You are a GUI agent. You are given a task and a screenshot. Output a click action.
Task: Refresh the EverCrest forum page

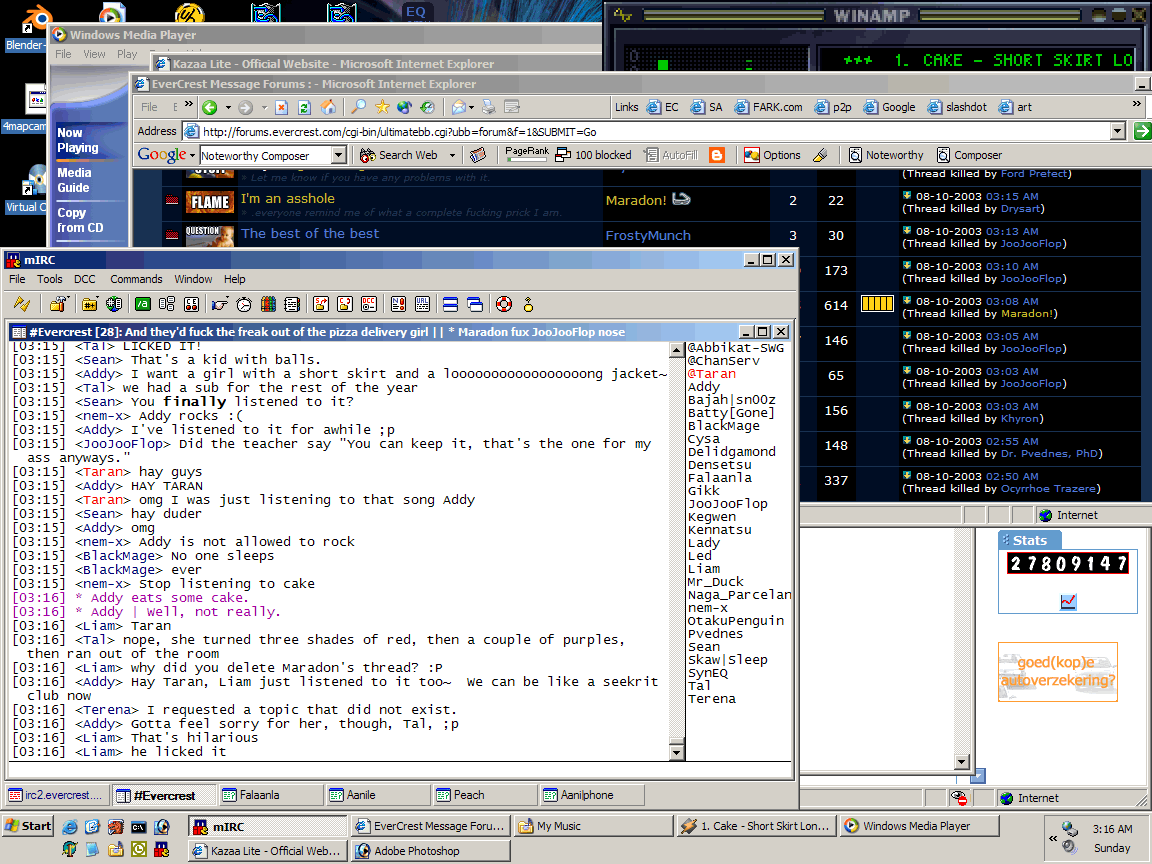click(304, 107)
